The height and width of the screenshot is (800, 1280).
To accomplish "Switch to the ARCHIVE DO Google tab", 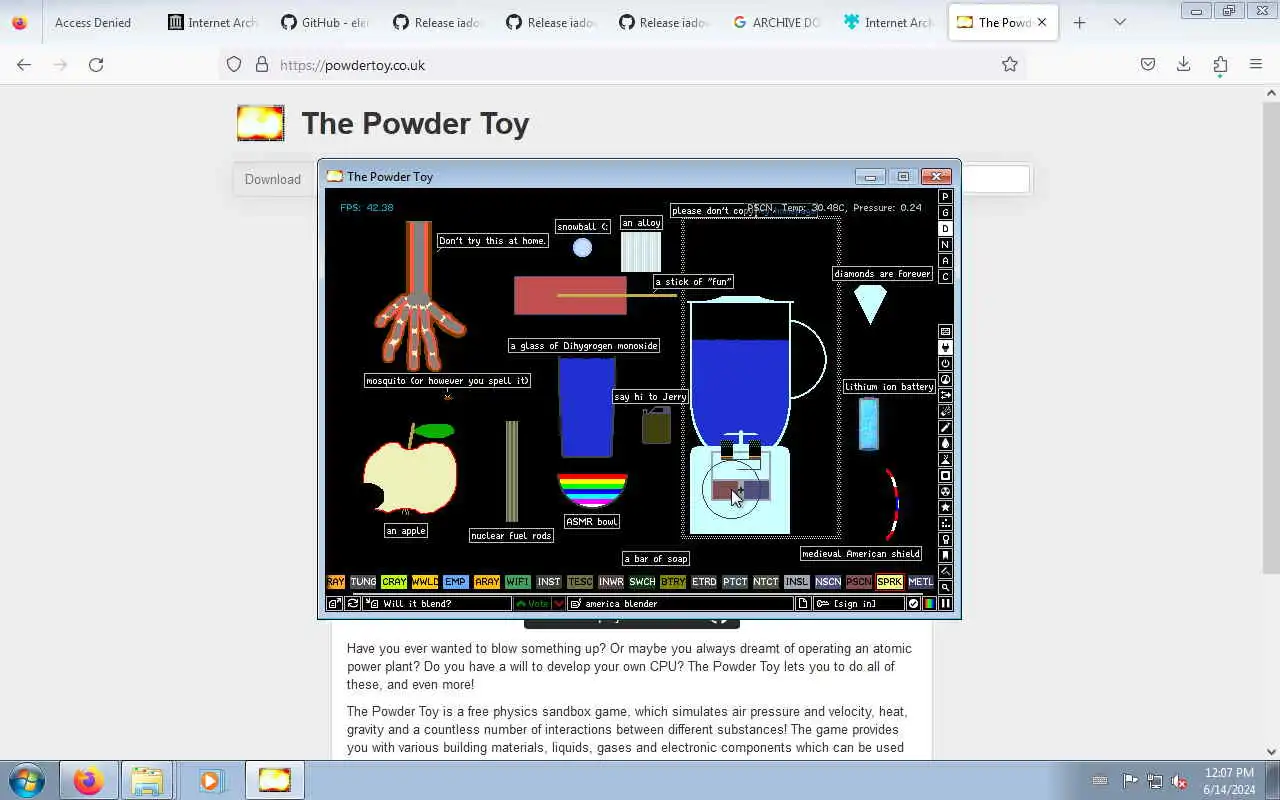I will (777, 22).
